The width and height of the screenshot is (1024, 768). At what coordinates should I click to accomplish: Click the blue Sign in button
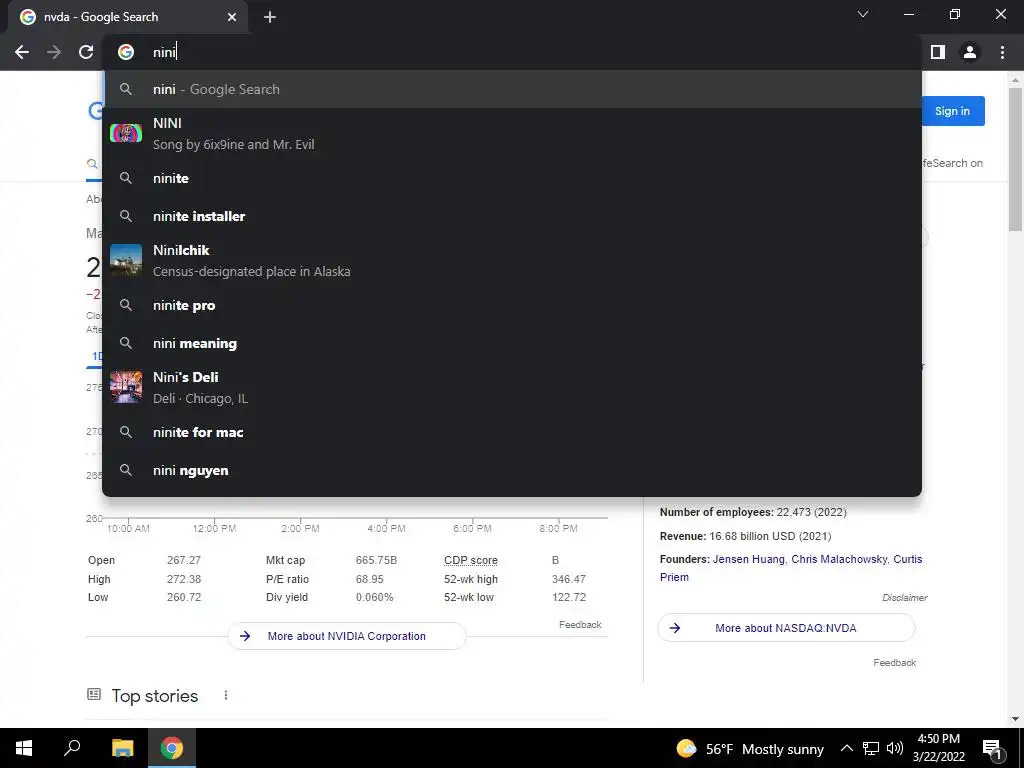pyautogui.click(x=952, y=111)
